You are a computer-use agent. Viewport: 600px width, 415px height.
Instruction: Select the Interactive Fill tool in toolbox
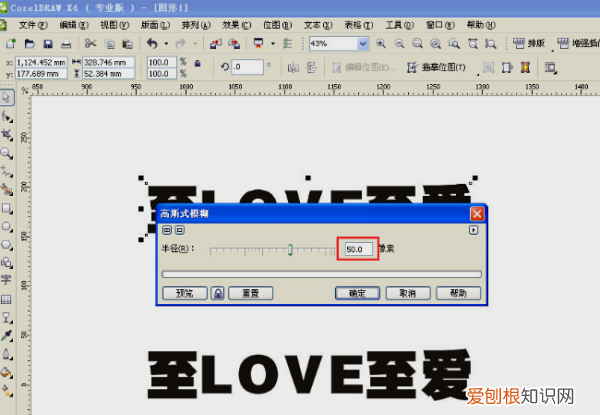[x=7, y=390]
